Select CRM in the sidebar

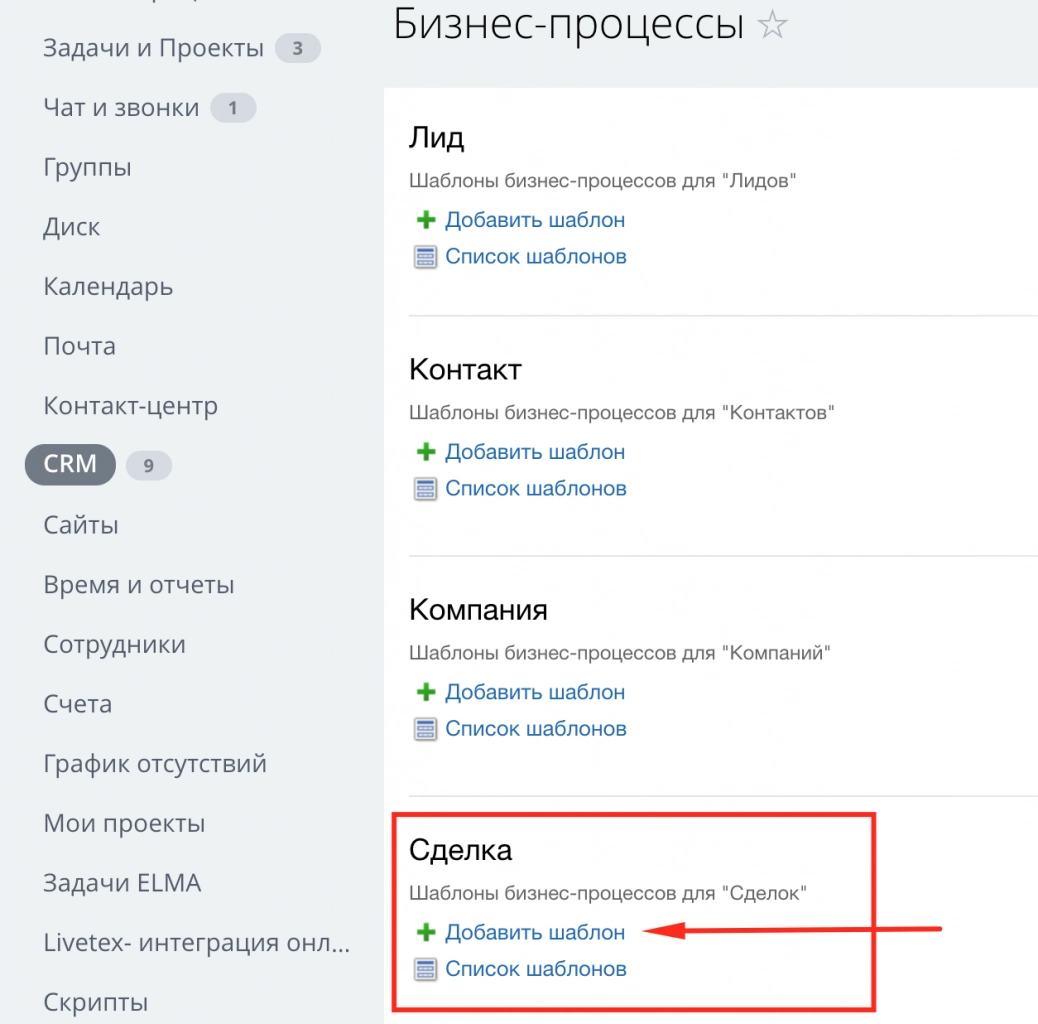(69, 464)
